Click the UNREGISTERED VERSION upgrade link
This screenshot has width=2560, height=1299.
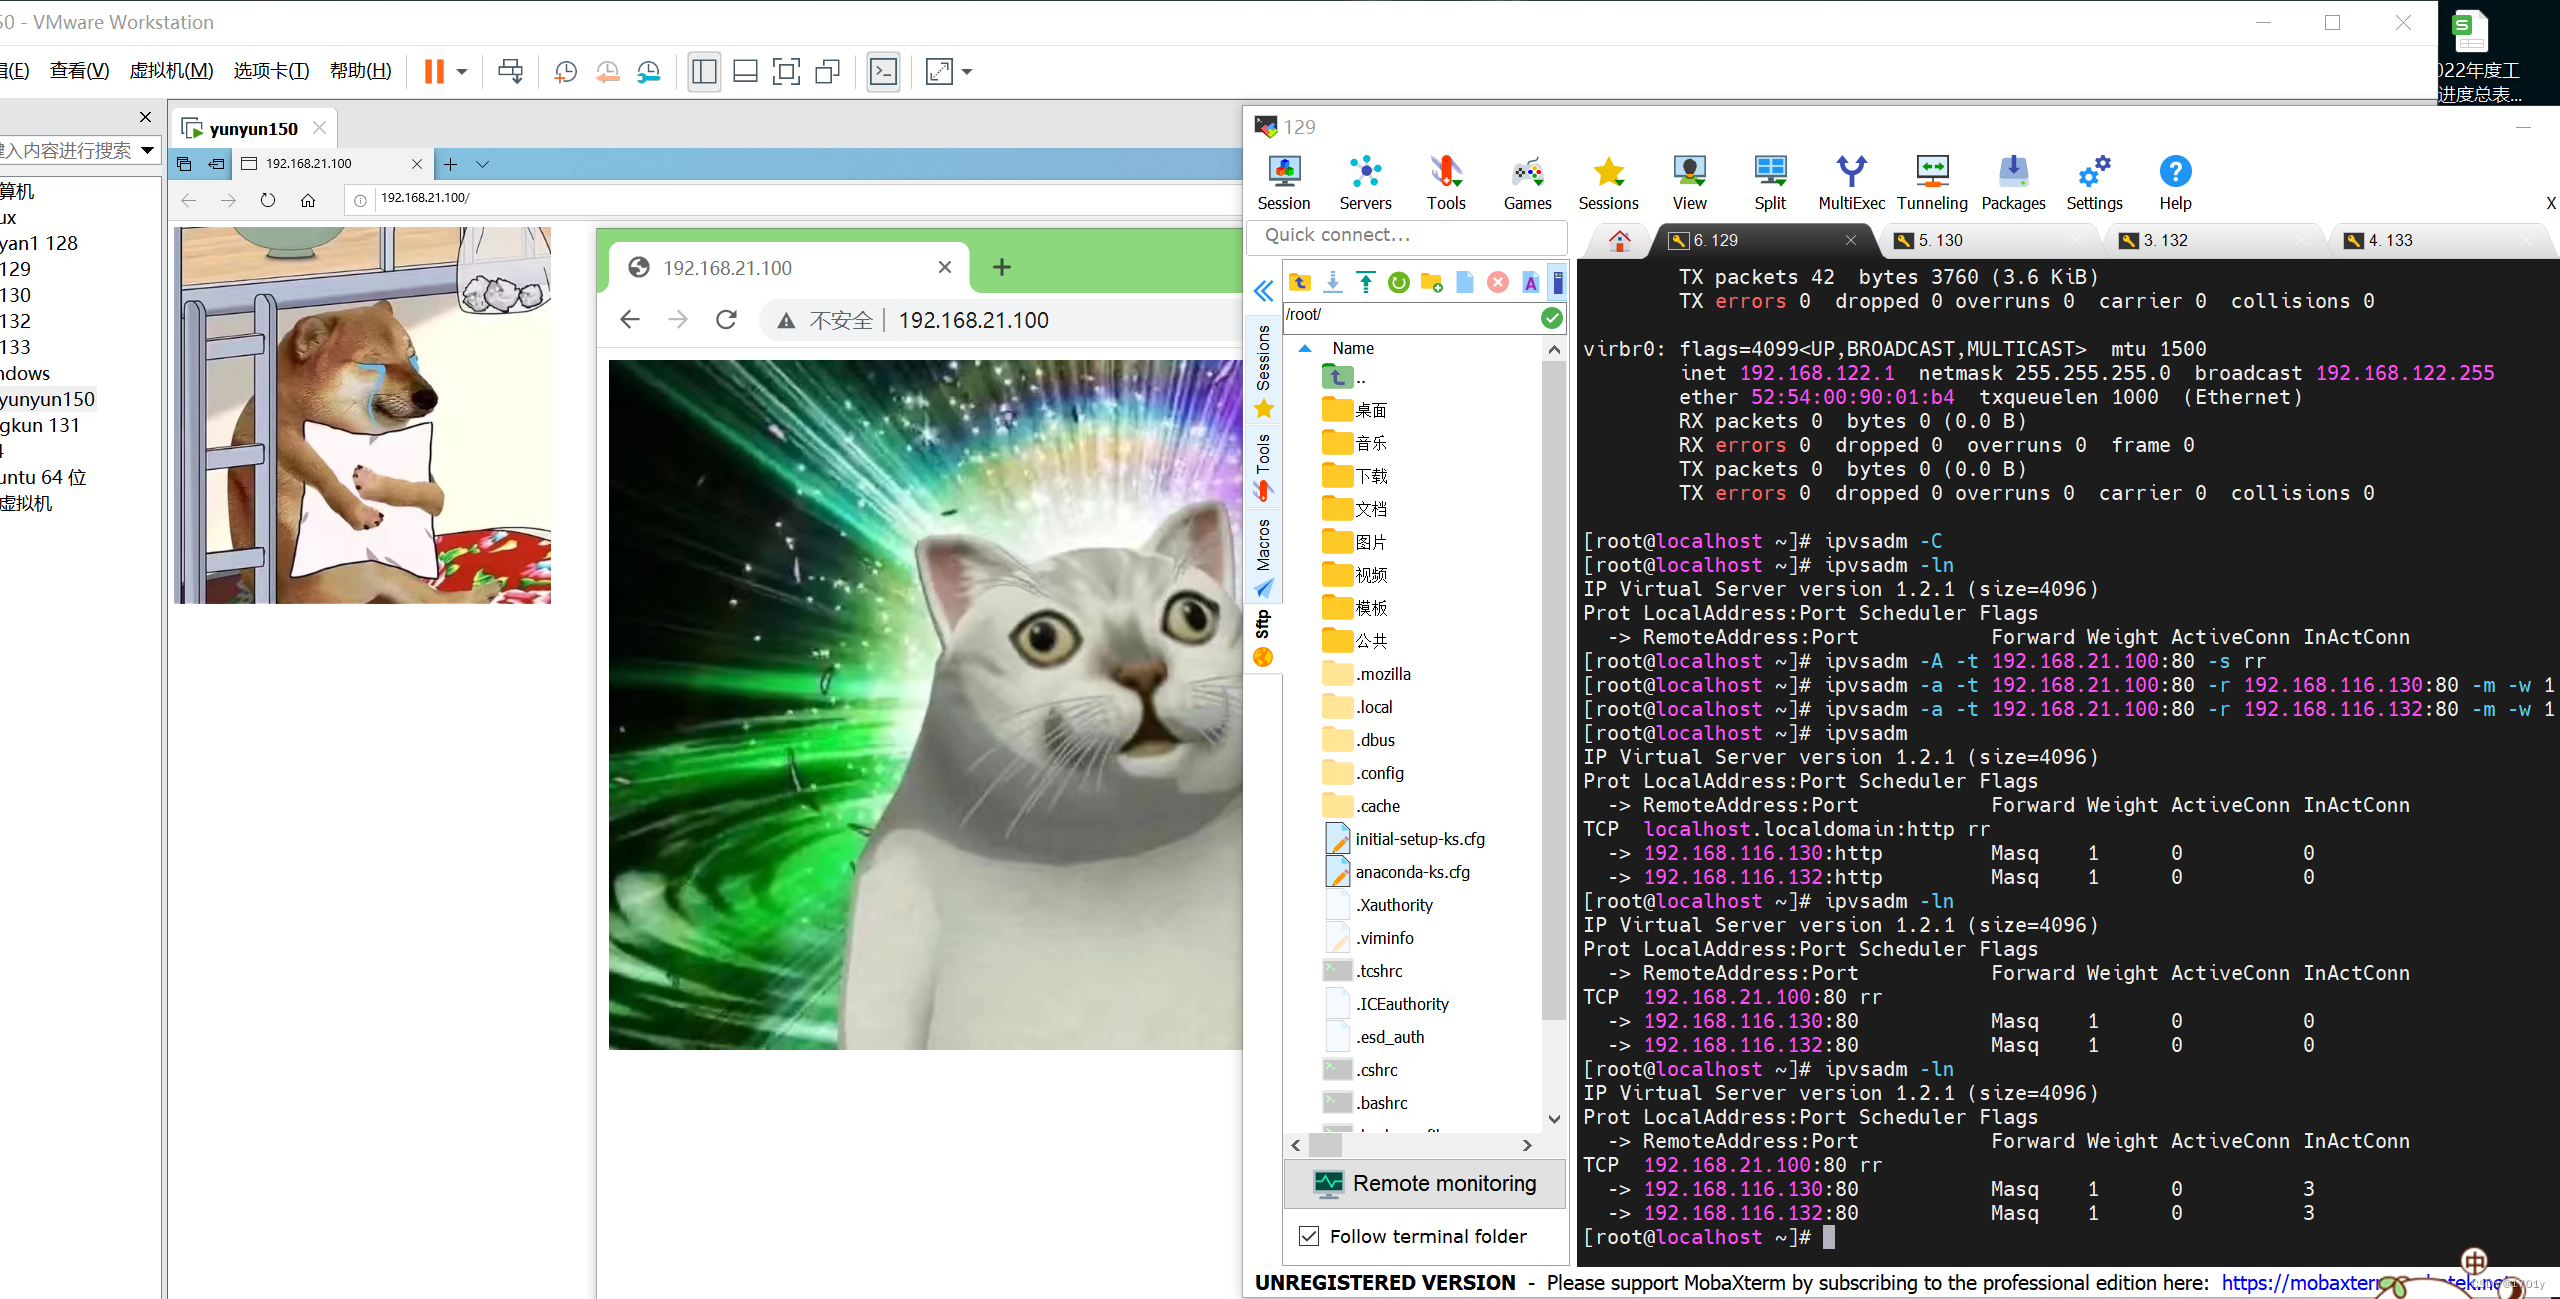coord(2370,1281)
